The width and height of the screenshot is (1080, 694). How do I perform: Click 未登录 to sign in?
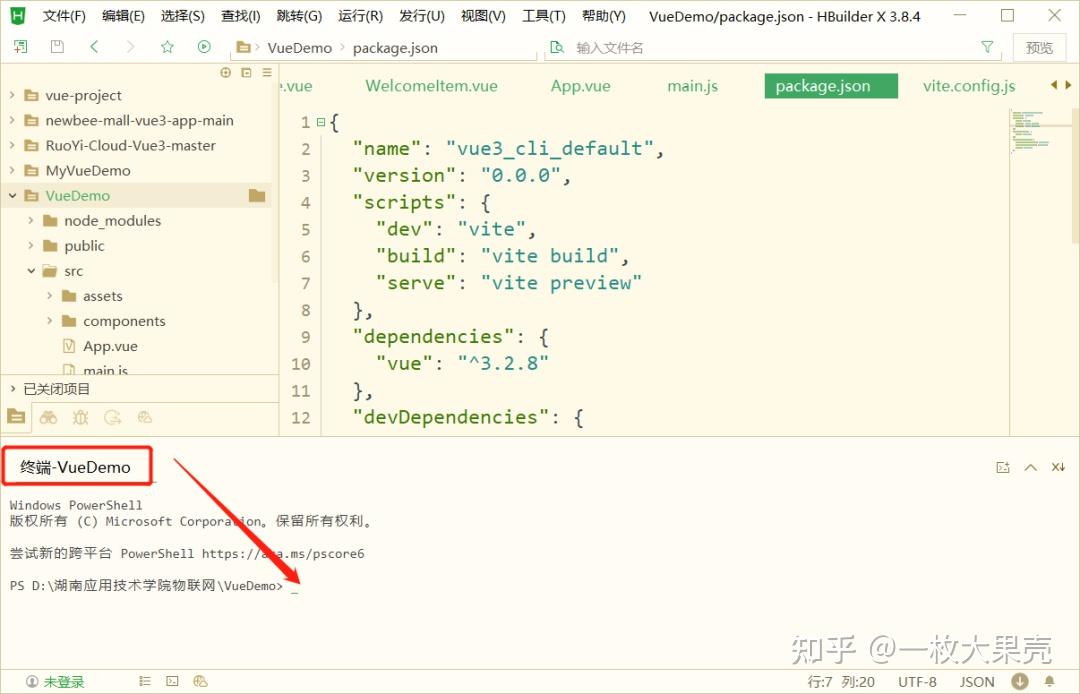click(x=60, y=681)
